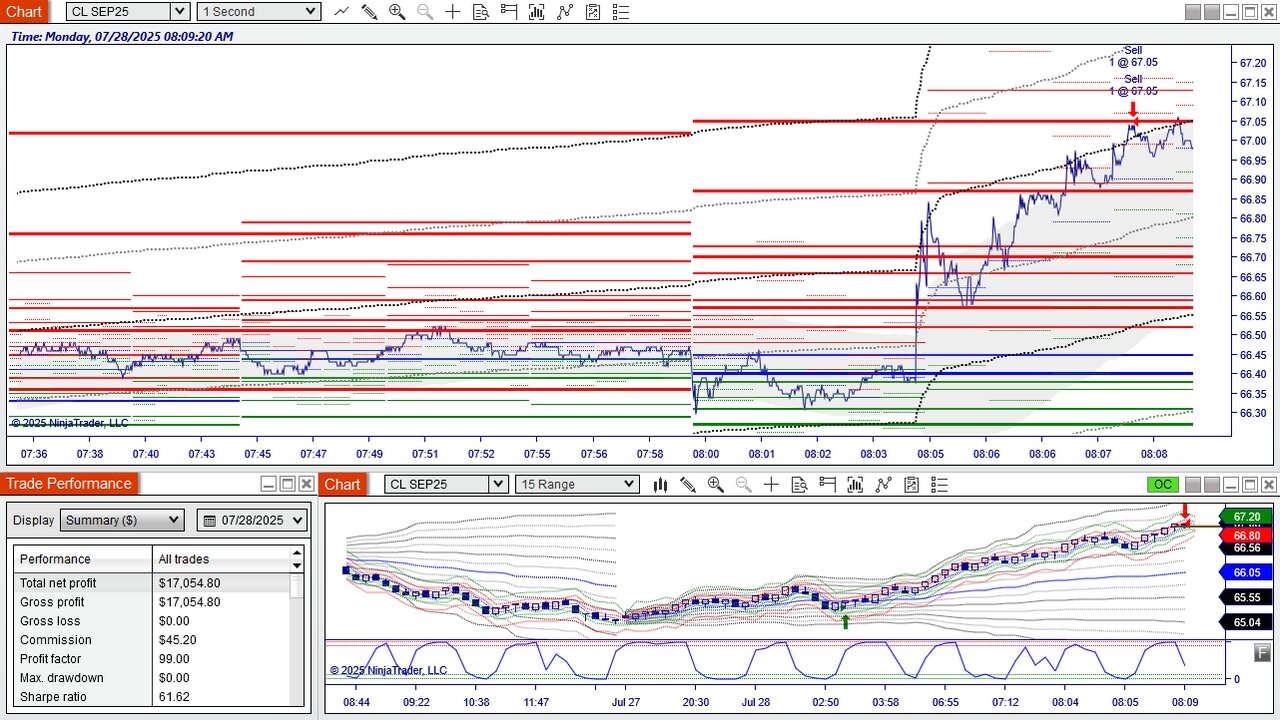Viewport: 1280px width, 720px height.
Task: Click the Performance column header
Action: (x=83, y=559)
